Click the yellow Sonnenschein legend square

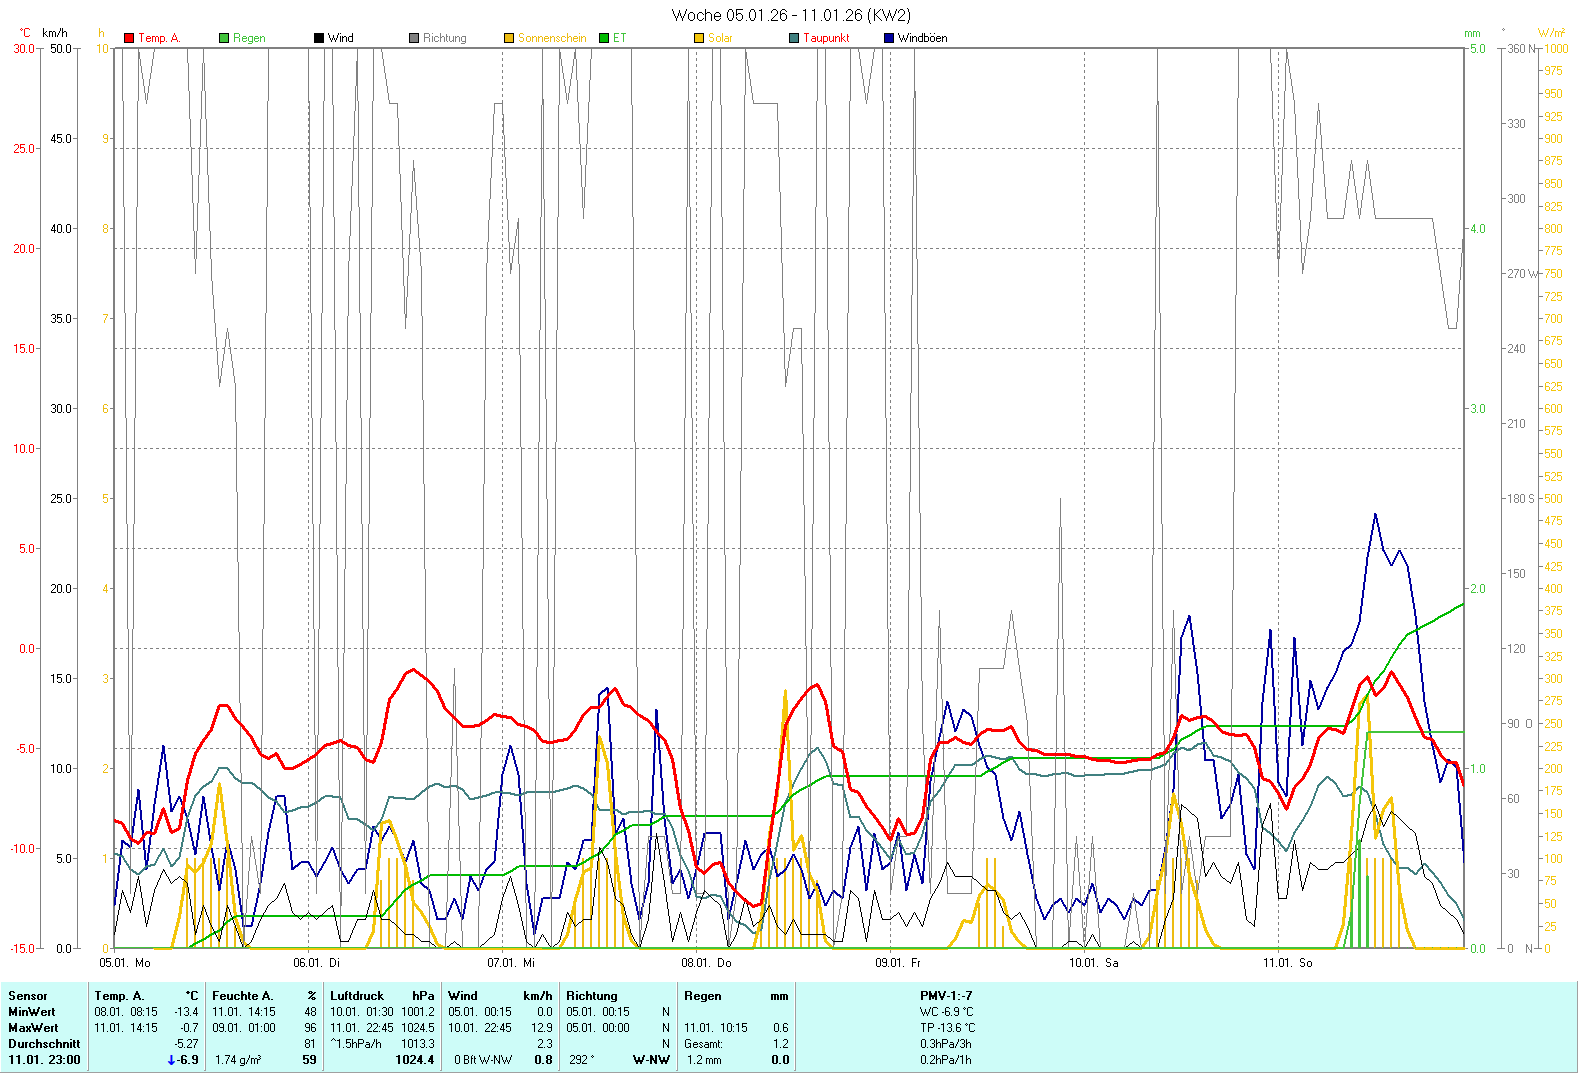(x=509, y=38)
